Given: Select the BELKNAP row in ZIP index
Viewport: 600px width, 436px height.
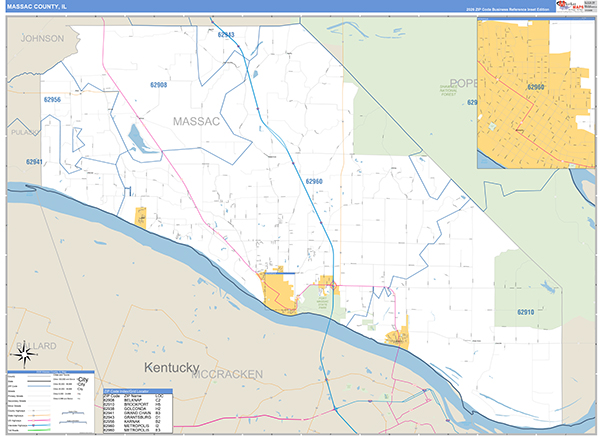Looking at the screenshot, I should pyautogui.click(x=138, y=400).
